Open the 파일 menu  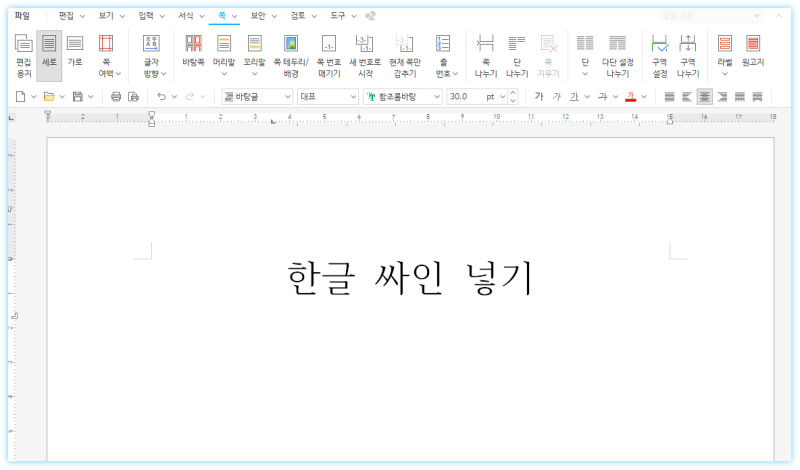pos(22,16)
